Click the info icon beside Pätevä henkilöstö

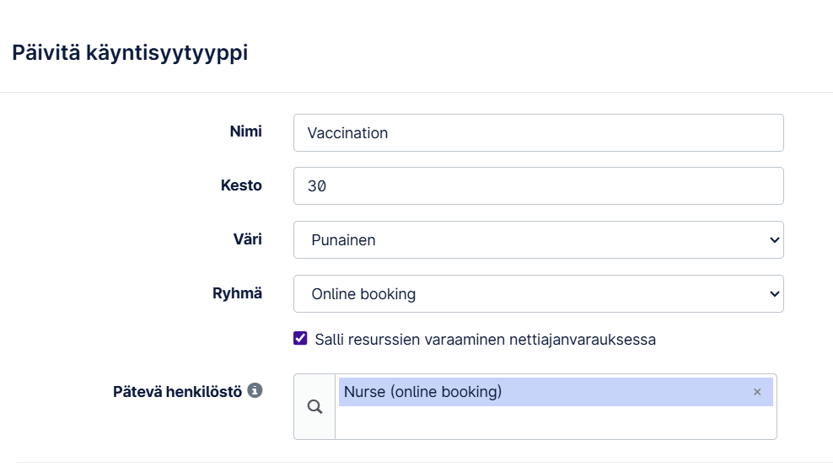tap(255, 391)
